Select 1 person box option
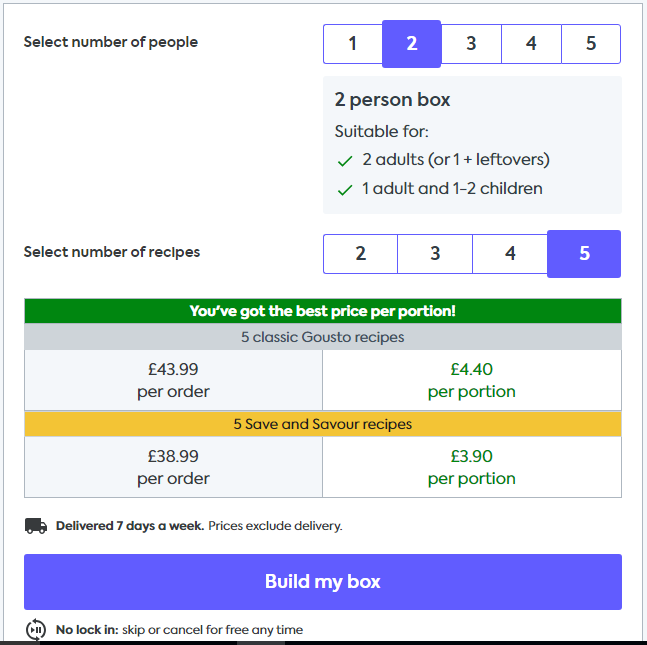Viewport: 647px width, 645px height. pos(353,44)
